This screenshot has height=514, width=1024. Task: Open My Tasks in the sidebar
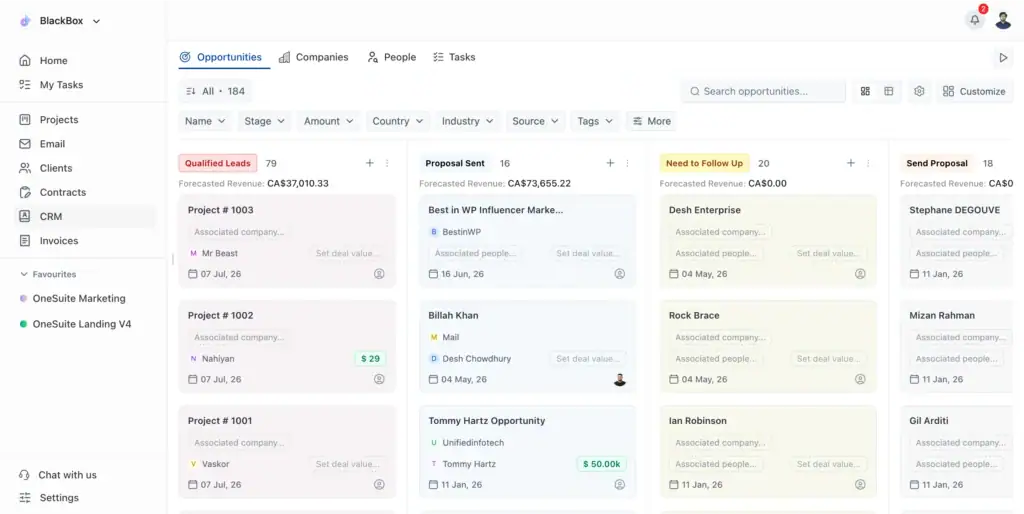click(x=84, y=85)
